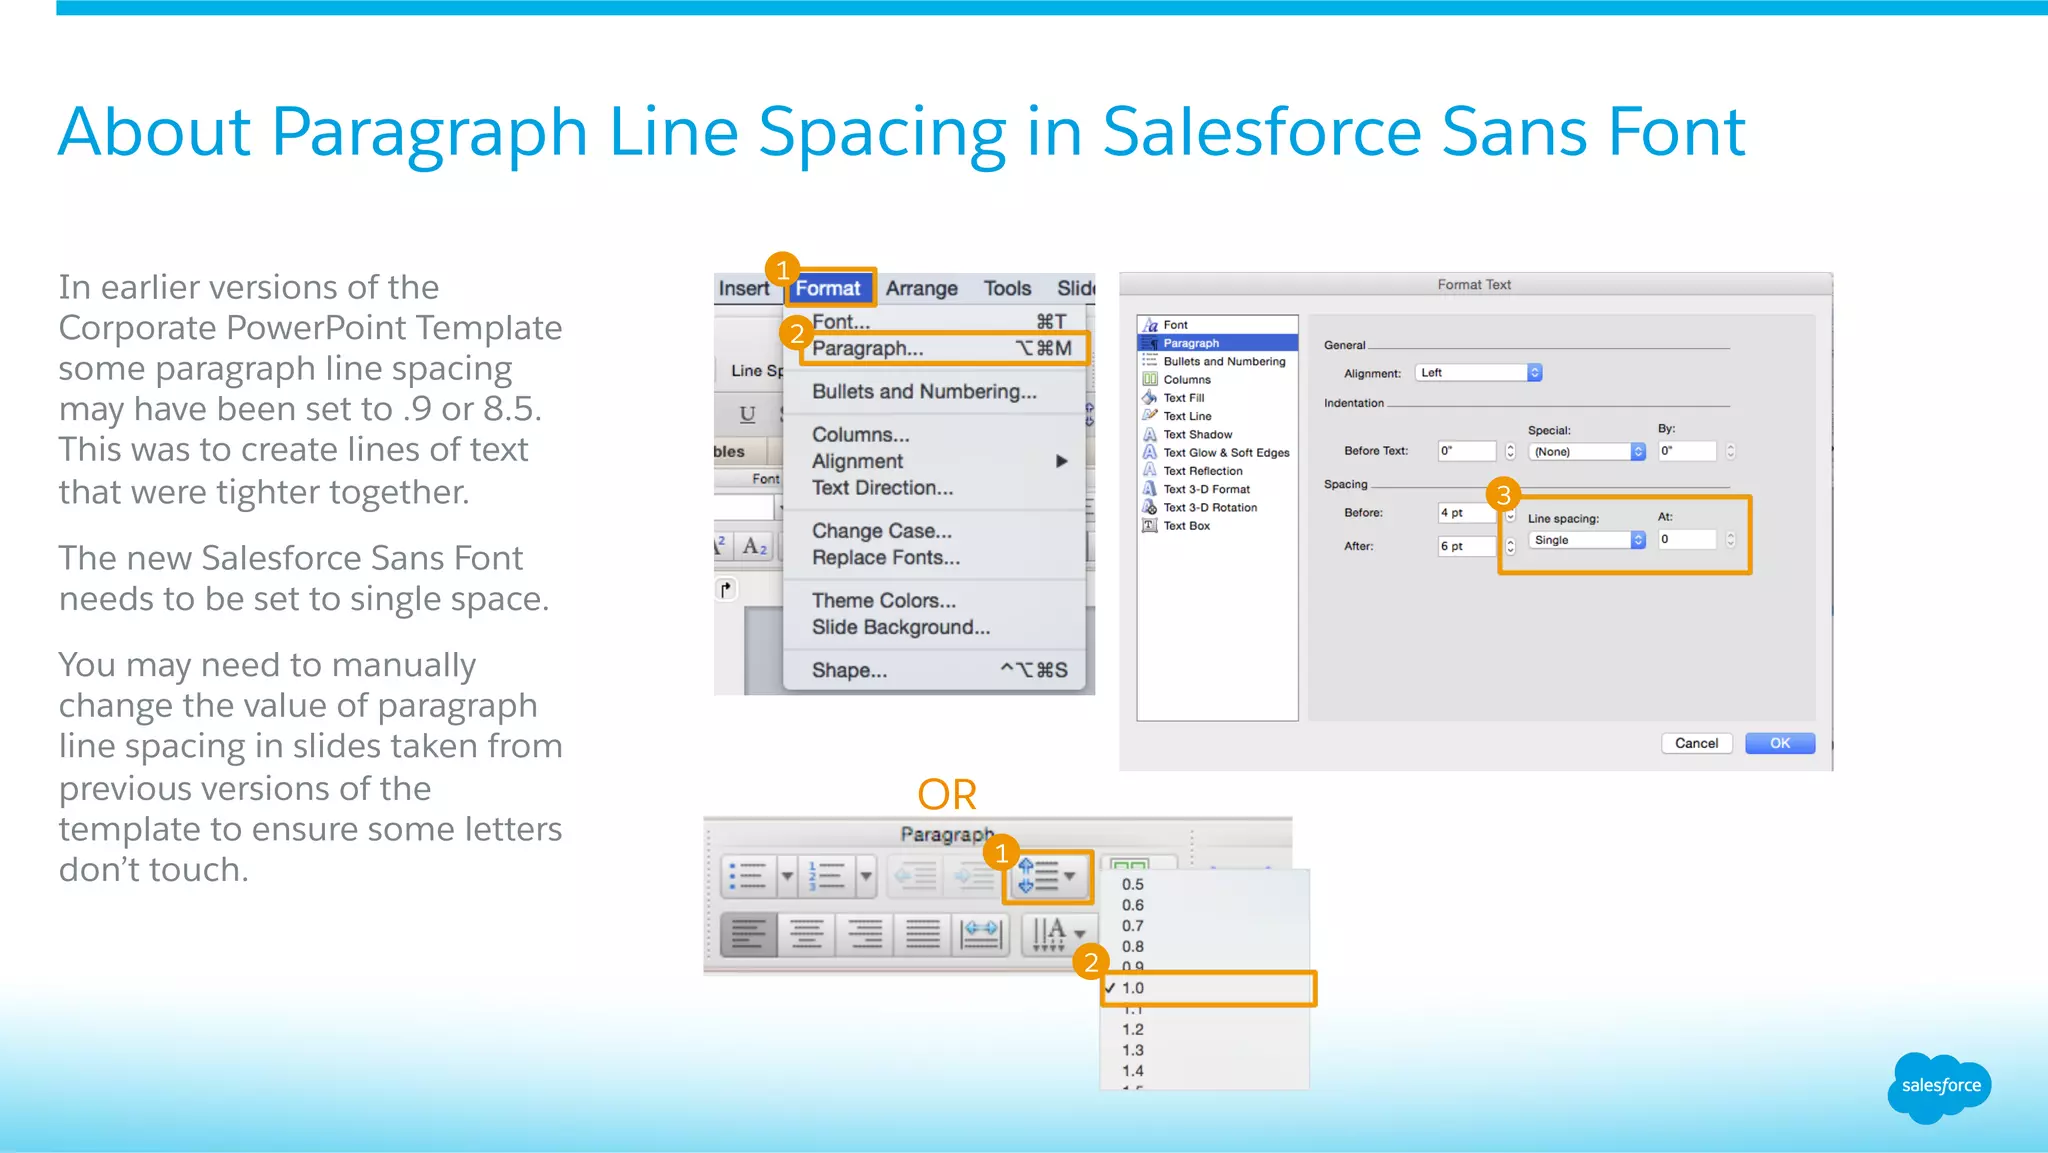Click the Text 3-D Format icon
The image size is (2048, 1153).
[1150, 489]
